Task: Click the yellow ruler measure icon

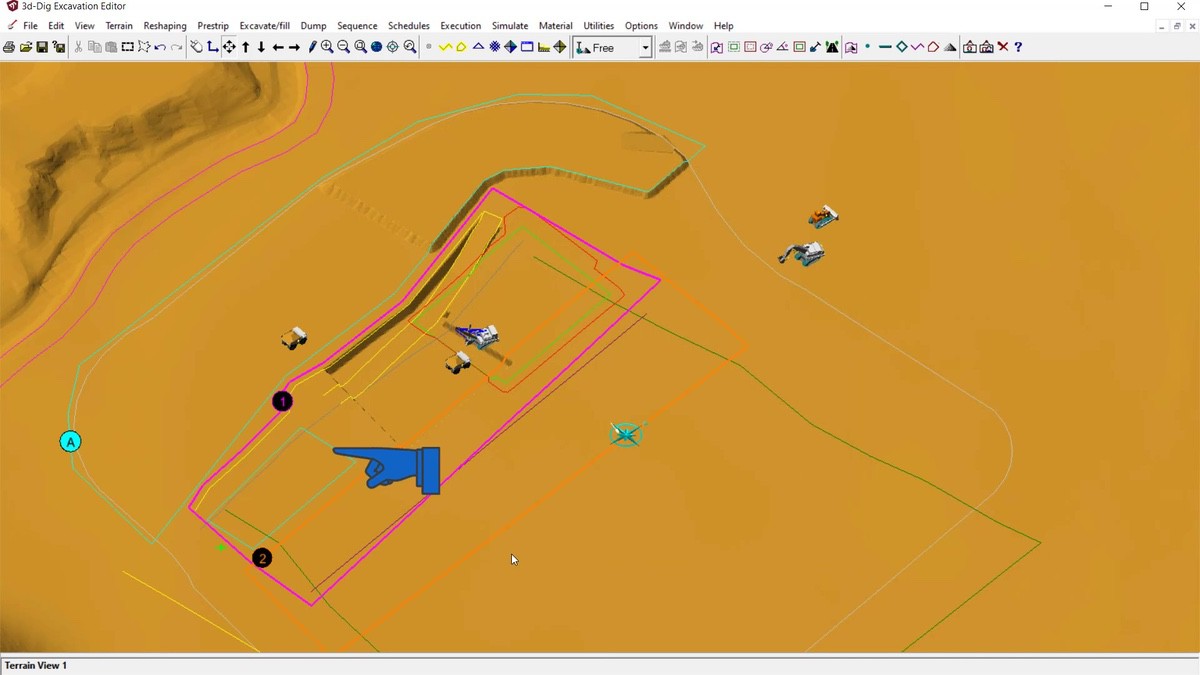Action: coord(543,47)
